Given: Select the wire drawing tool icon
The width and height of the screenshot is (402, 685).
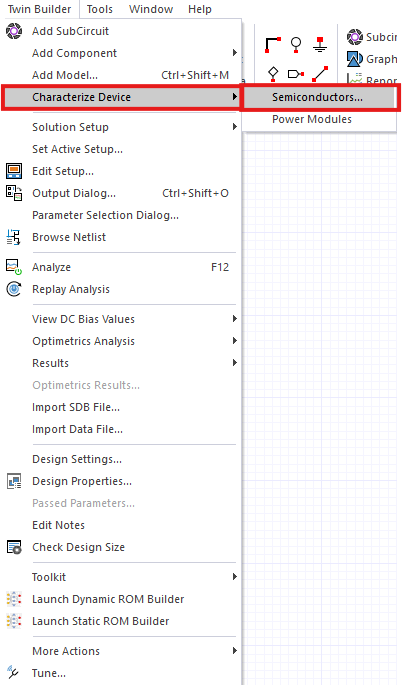Looking at the screenshot, I should (273, 45).
